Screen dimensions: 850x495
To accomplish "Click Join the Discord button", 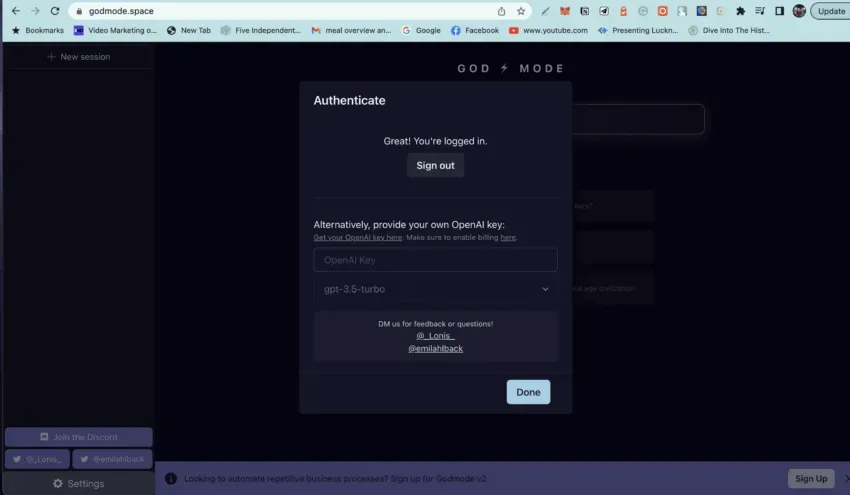I will pyautogui.click(x=79, y=437).
